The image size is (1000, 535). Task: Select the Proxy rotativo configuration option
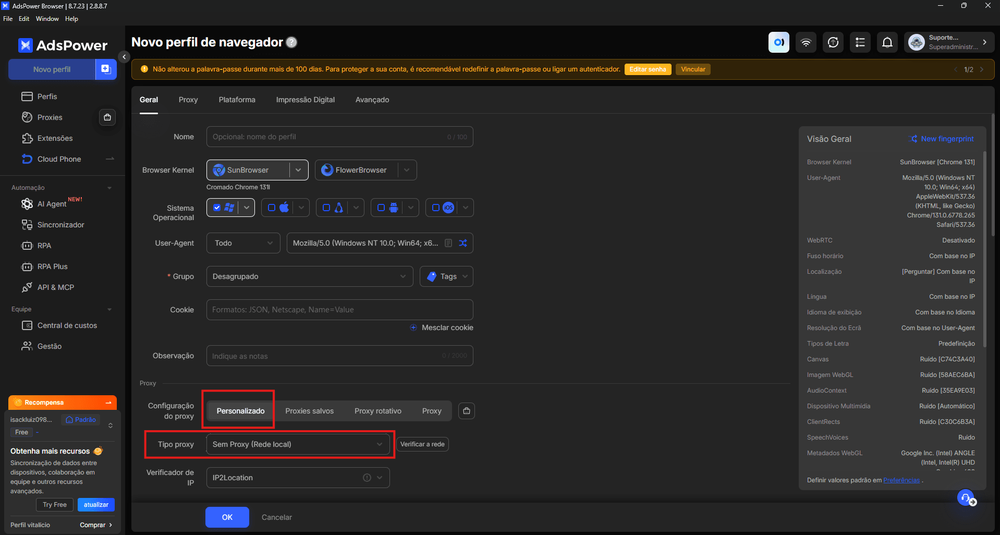(378, 411)
